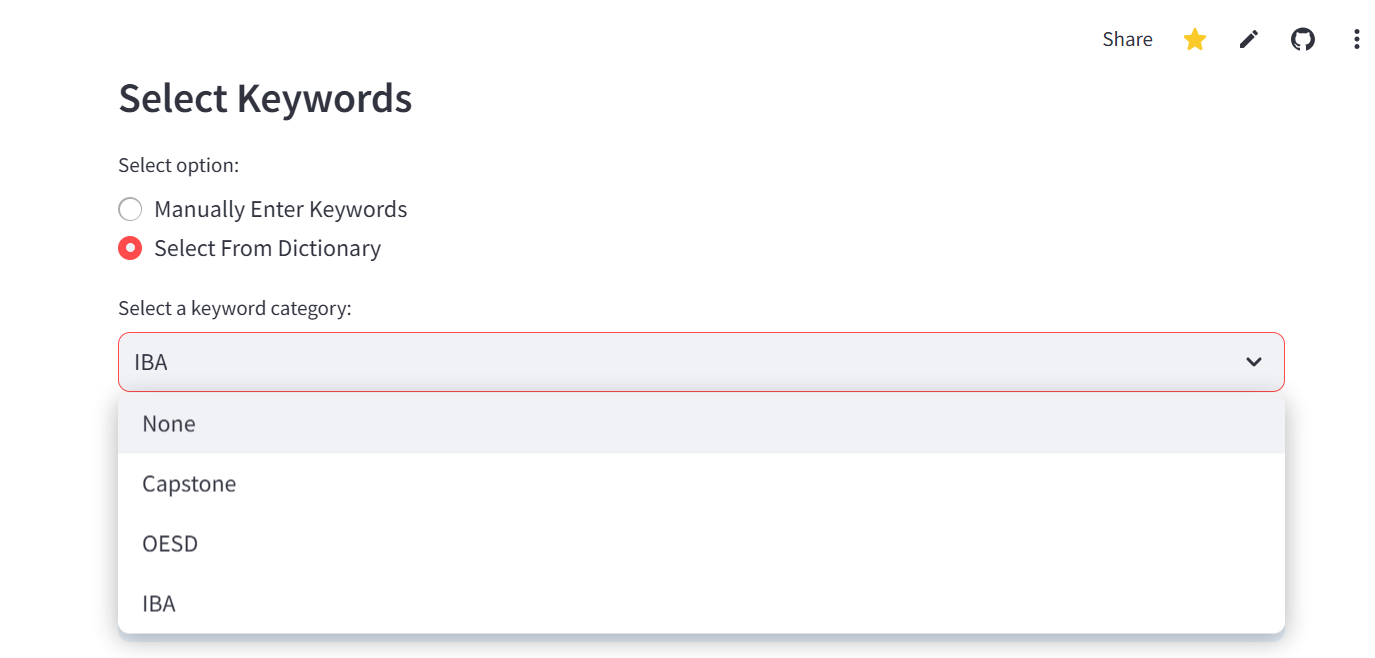
Task: Open the GitHub repository icon
Action: point(1303,39)
